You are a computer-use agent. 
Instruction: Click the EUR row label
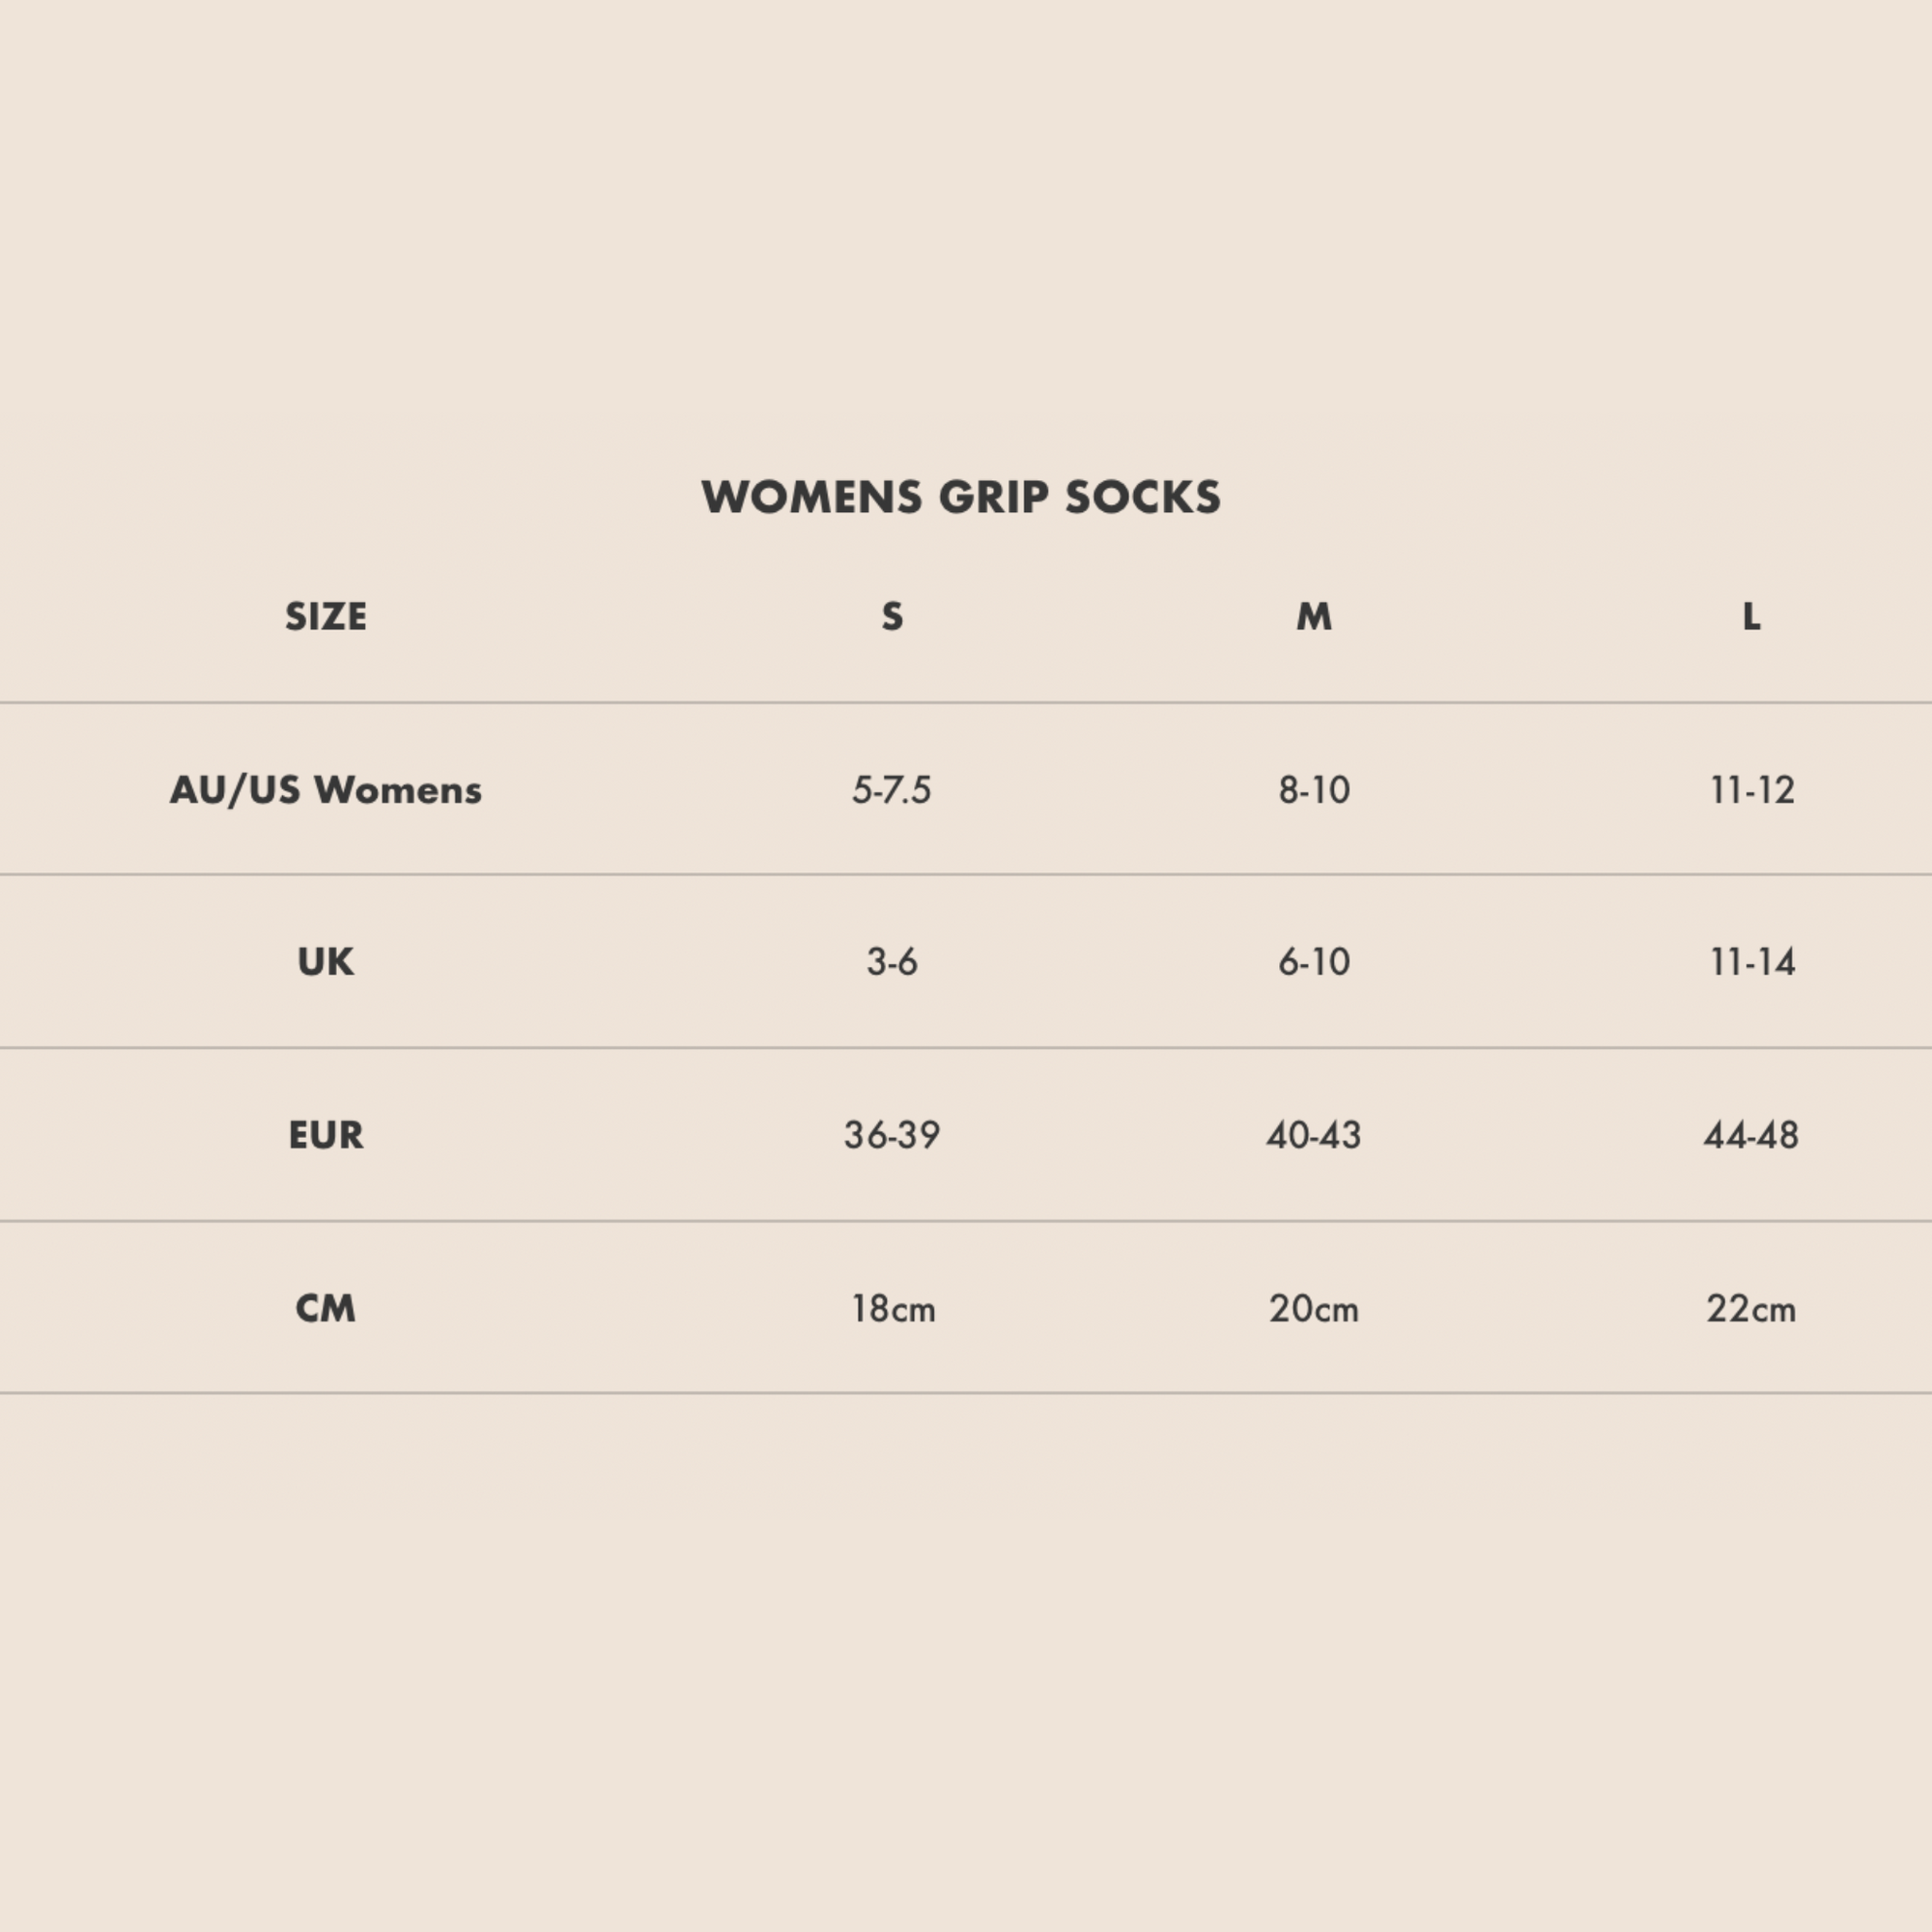[x=326, y=1135]
